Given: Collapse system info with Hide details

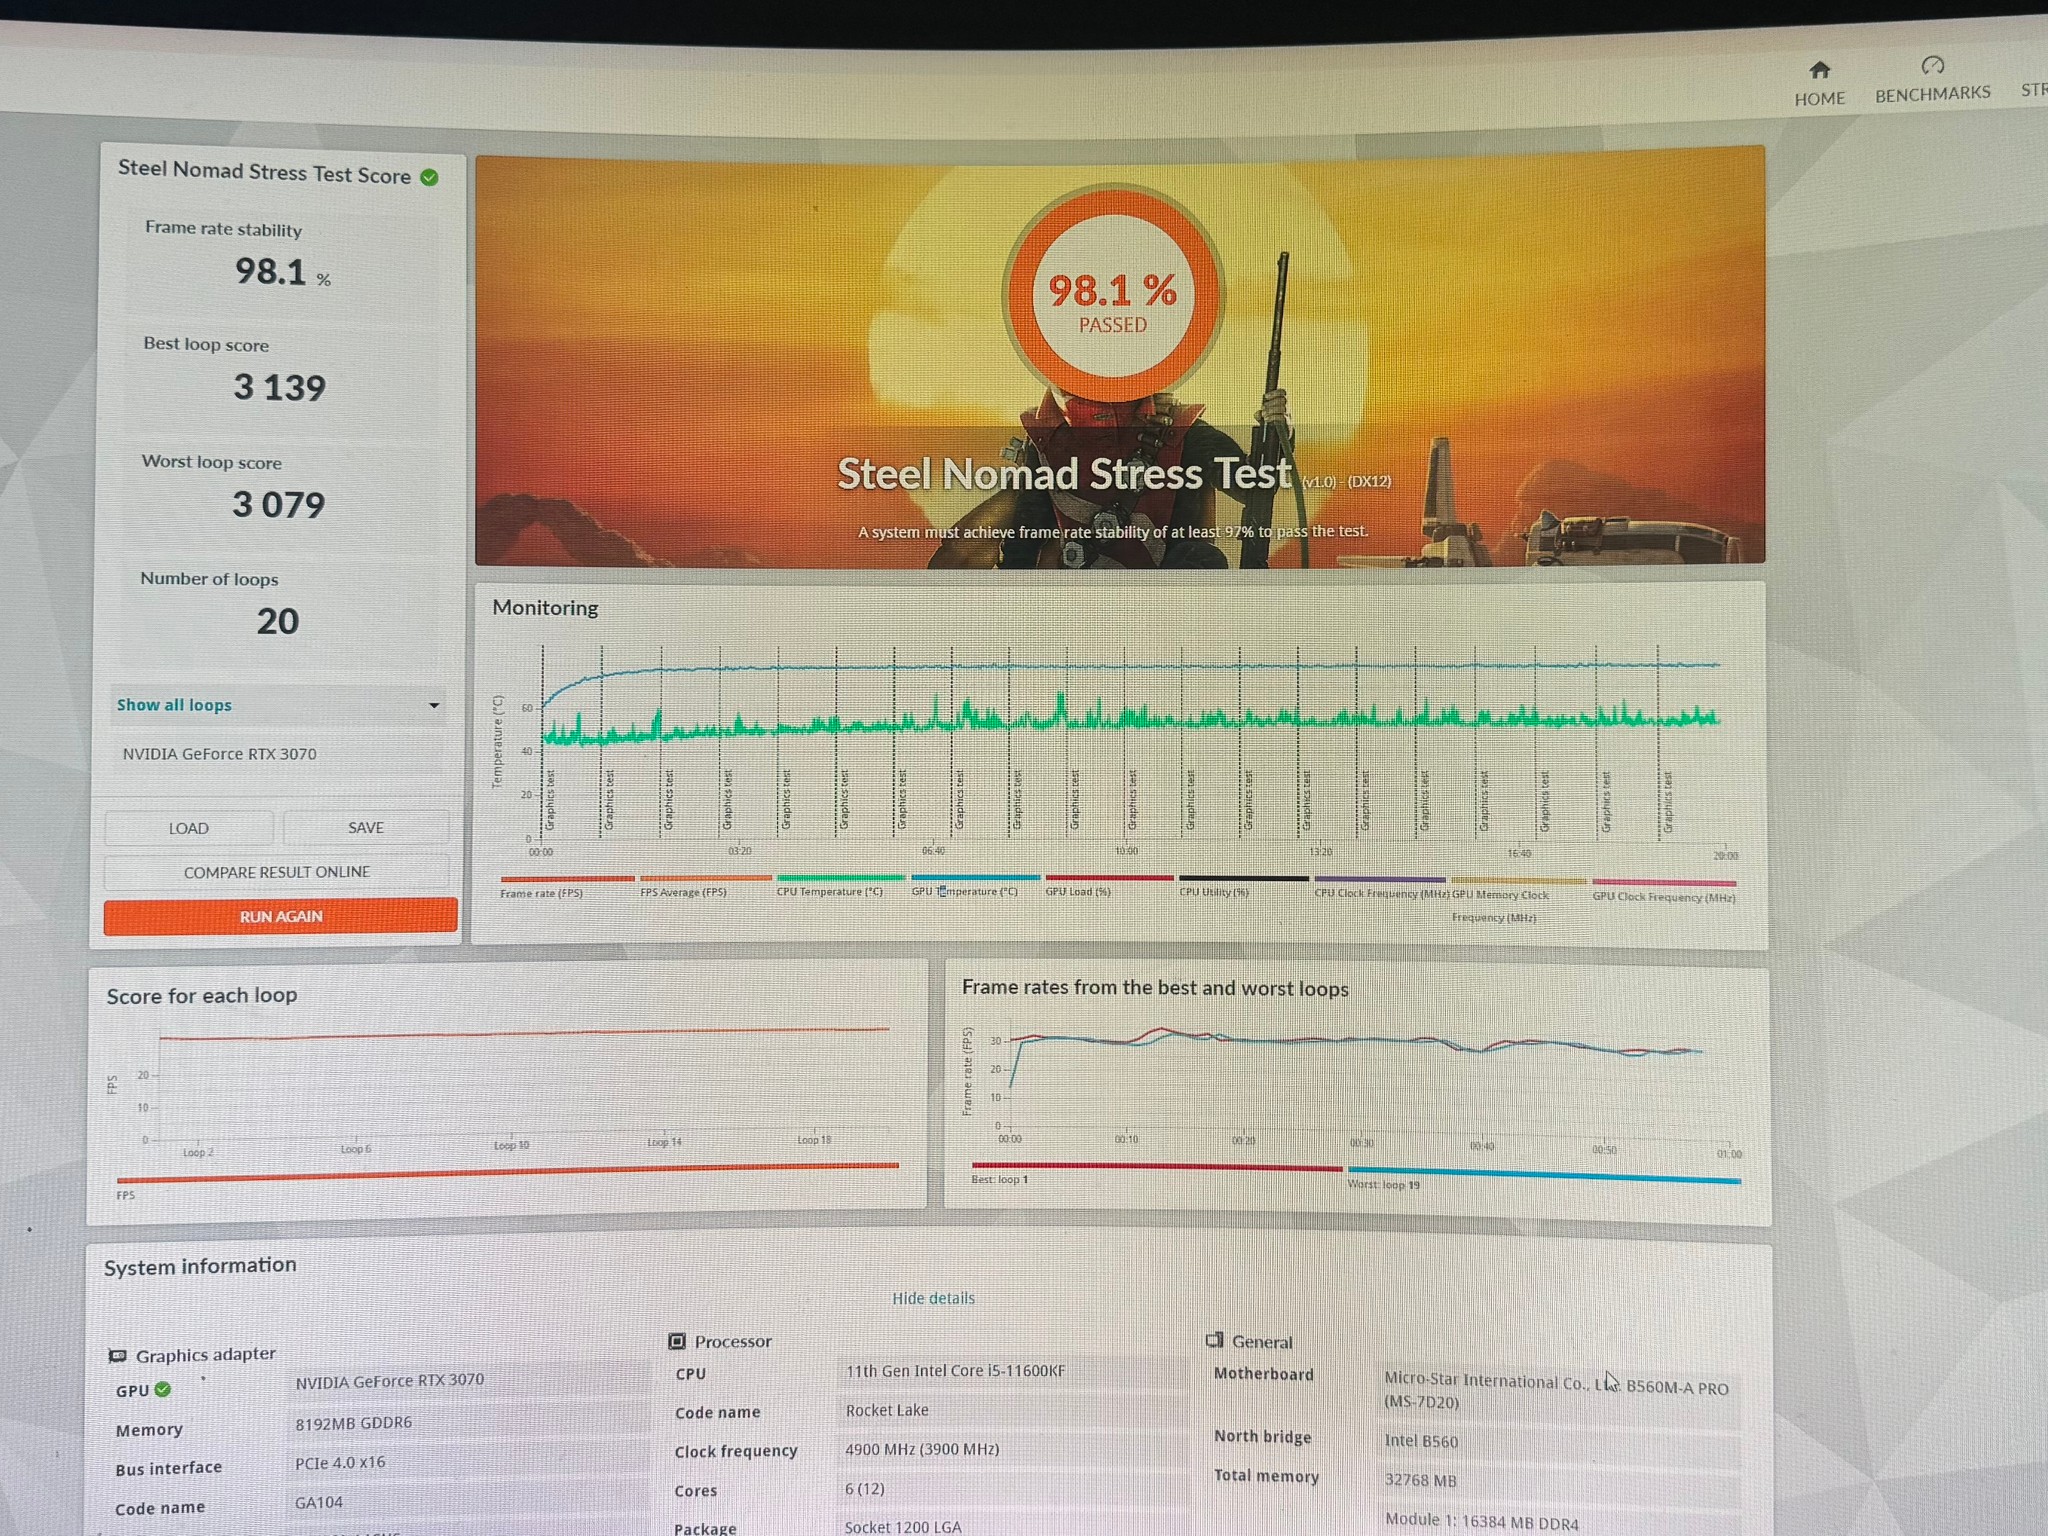Looking at the screenshot, I should click(x=933, y=1298).
